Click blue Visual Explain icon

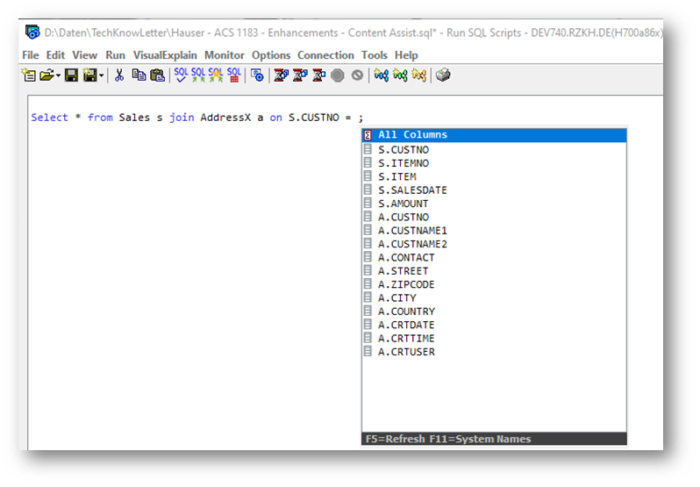coord(381,75)
